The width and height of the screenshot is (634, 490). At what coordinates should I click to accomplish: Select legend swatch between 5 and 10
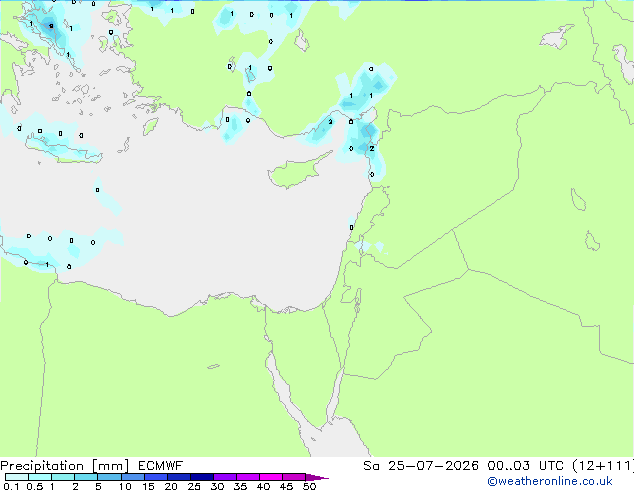(x=109, y=477)
